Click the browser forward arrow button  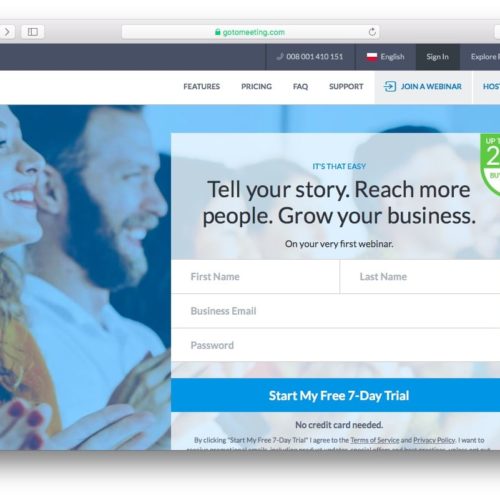(x=7, y=32)
